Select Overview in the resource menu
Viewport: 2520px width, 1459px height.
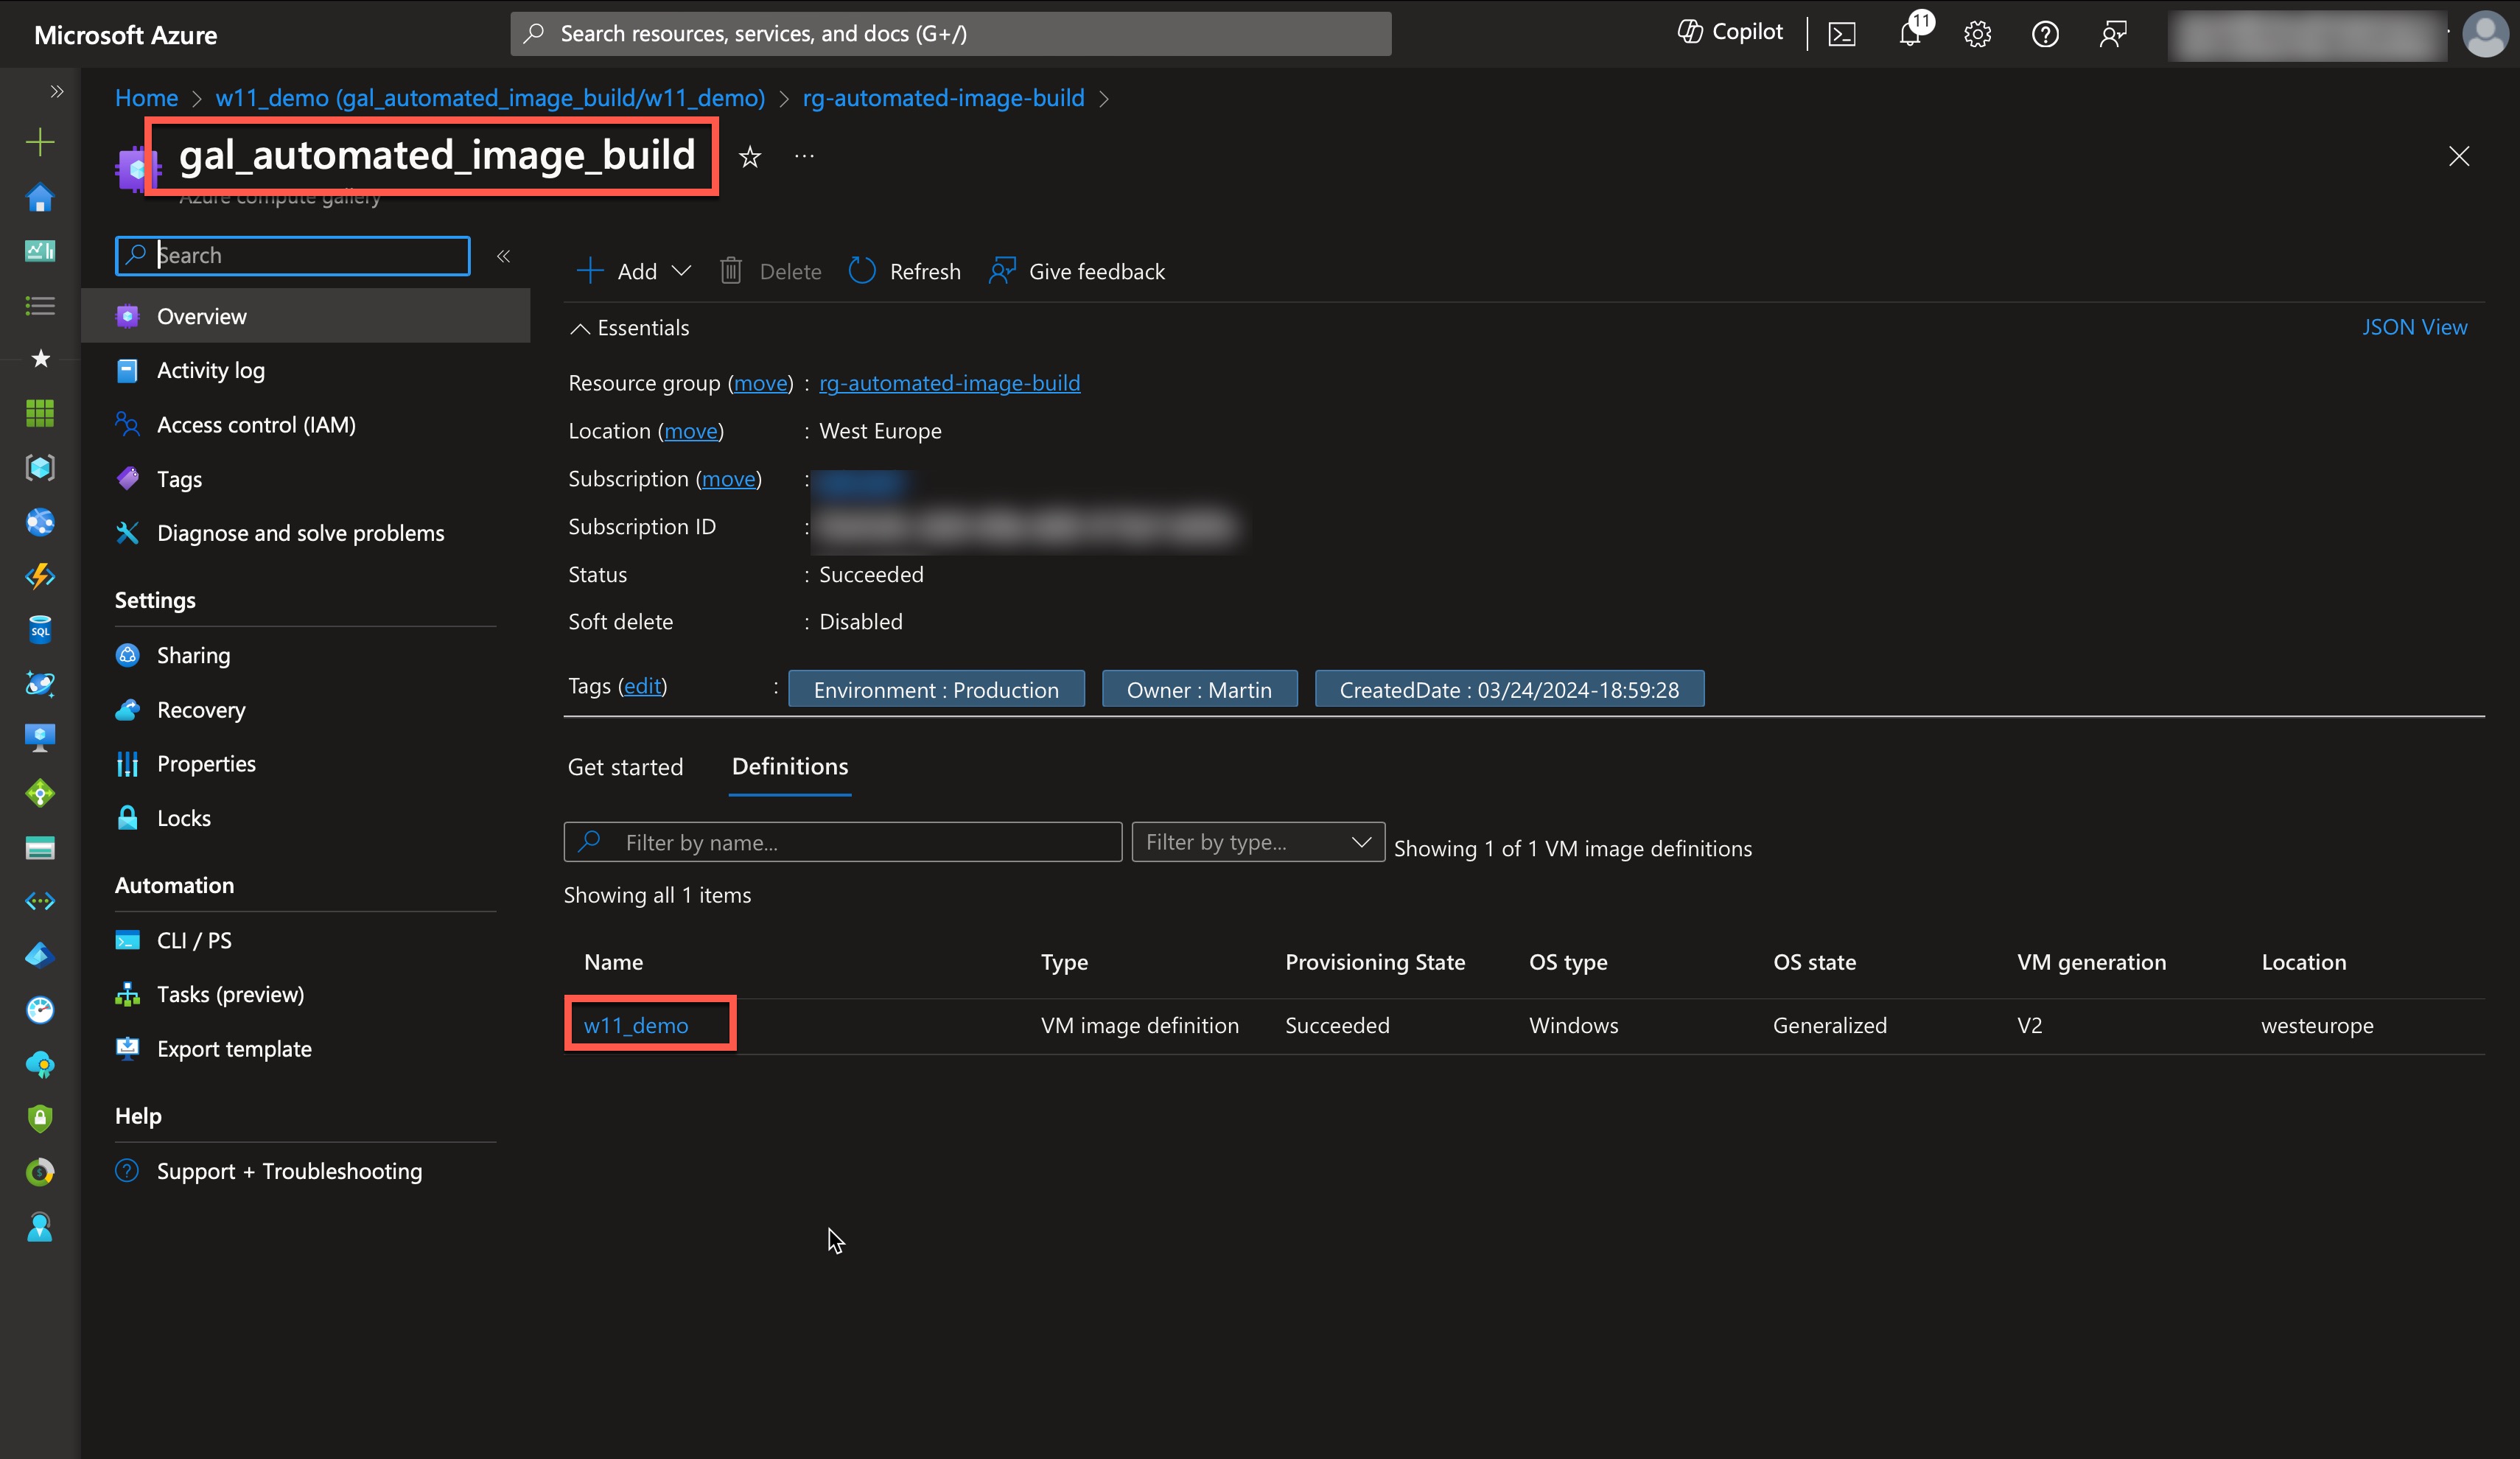(x=305, y=316)
